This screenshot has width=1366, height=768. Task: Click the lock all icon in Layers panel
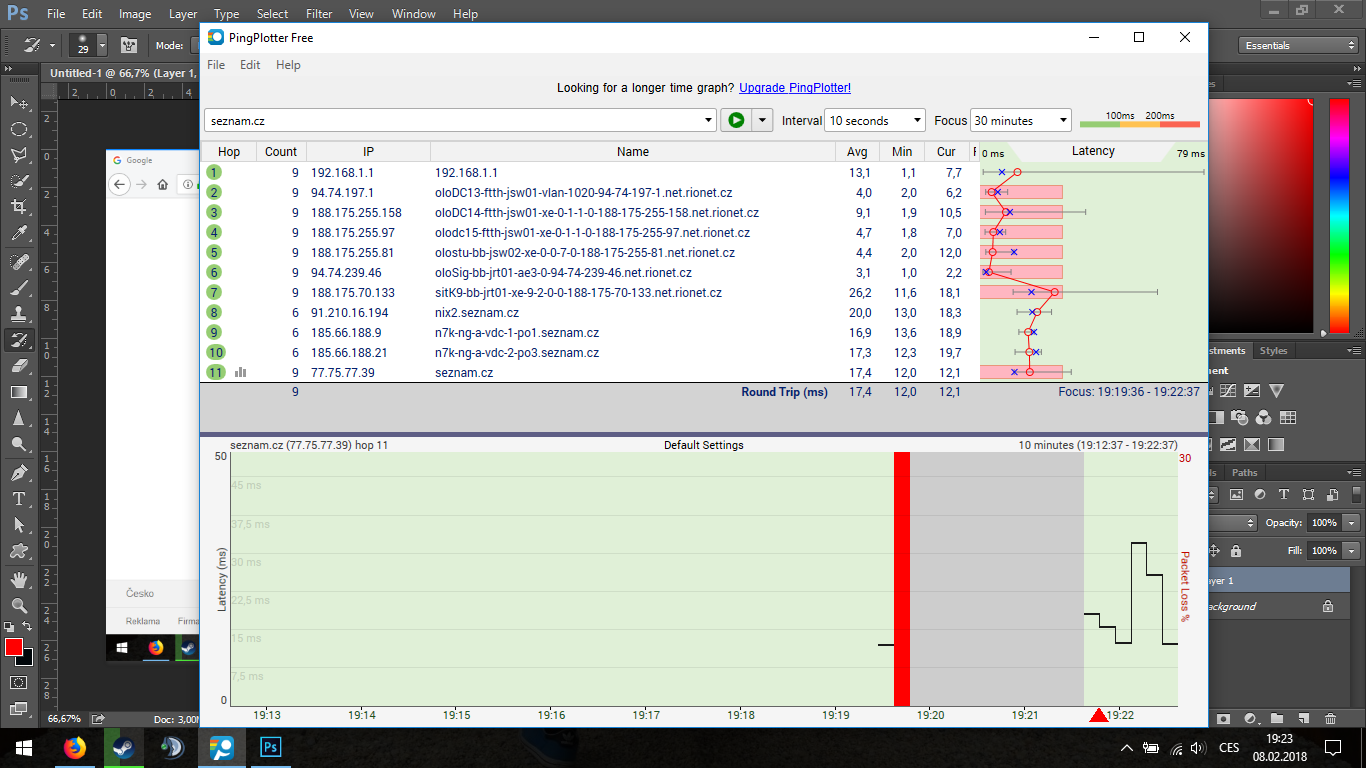[x=1236, y=551]
